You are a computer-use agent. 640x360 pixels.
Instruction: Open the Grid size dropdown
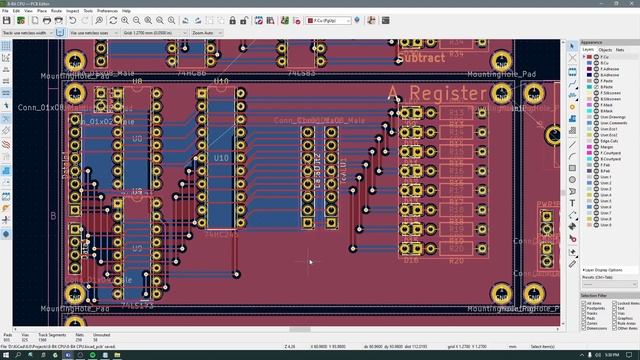pyautogui.click(x=155, y=33)
